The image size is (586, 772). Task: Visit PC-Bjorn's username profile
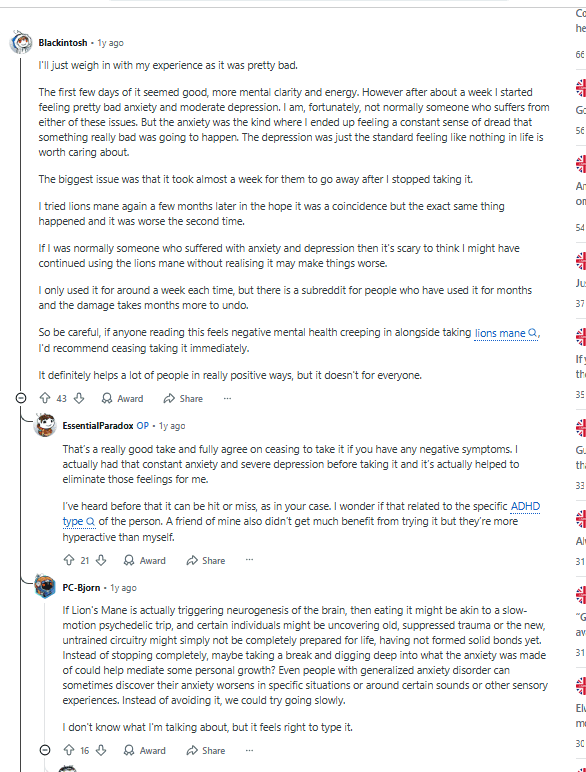click(x=81, y=587)
